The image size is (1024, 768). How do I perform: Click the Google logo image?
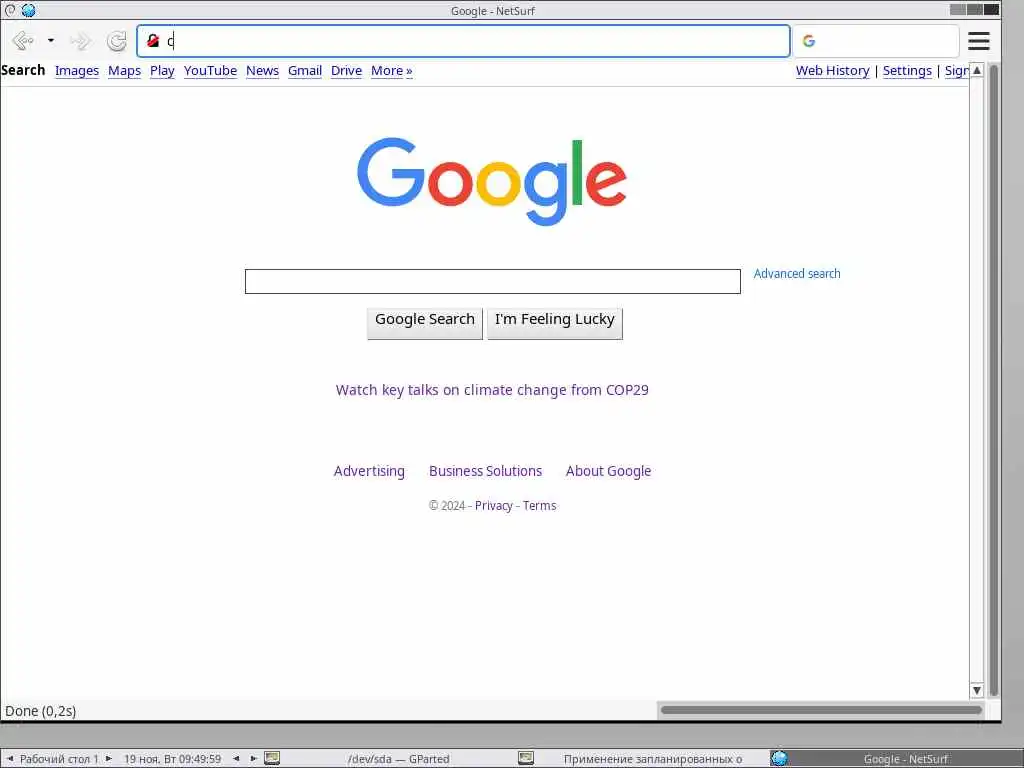(492, 181)
